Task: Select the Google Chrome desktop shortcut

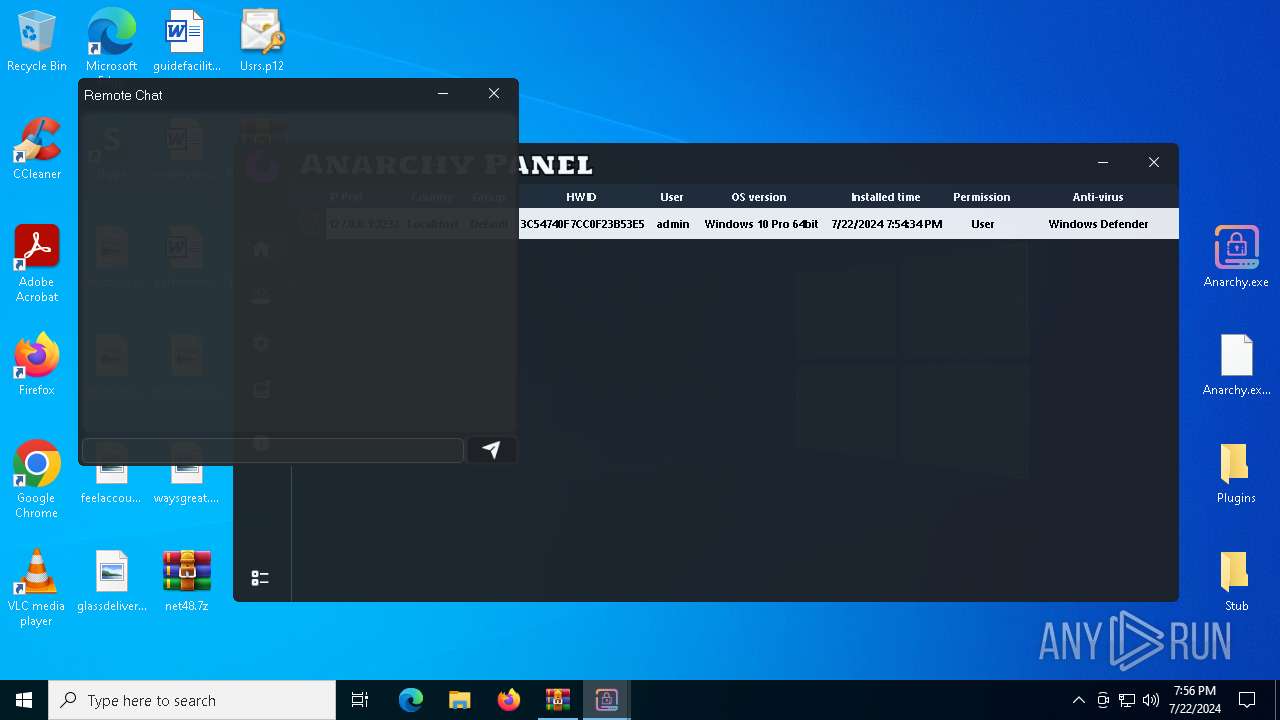Action: tap(37, 479)
